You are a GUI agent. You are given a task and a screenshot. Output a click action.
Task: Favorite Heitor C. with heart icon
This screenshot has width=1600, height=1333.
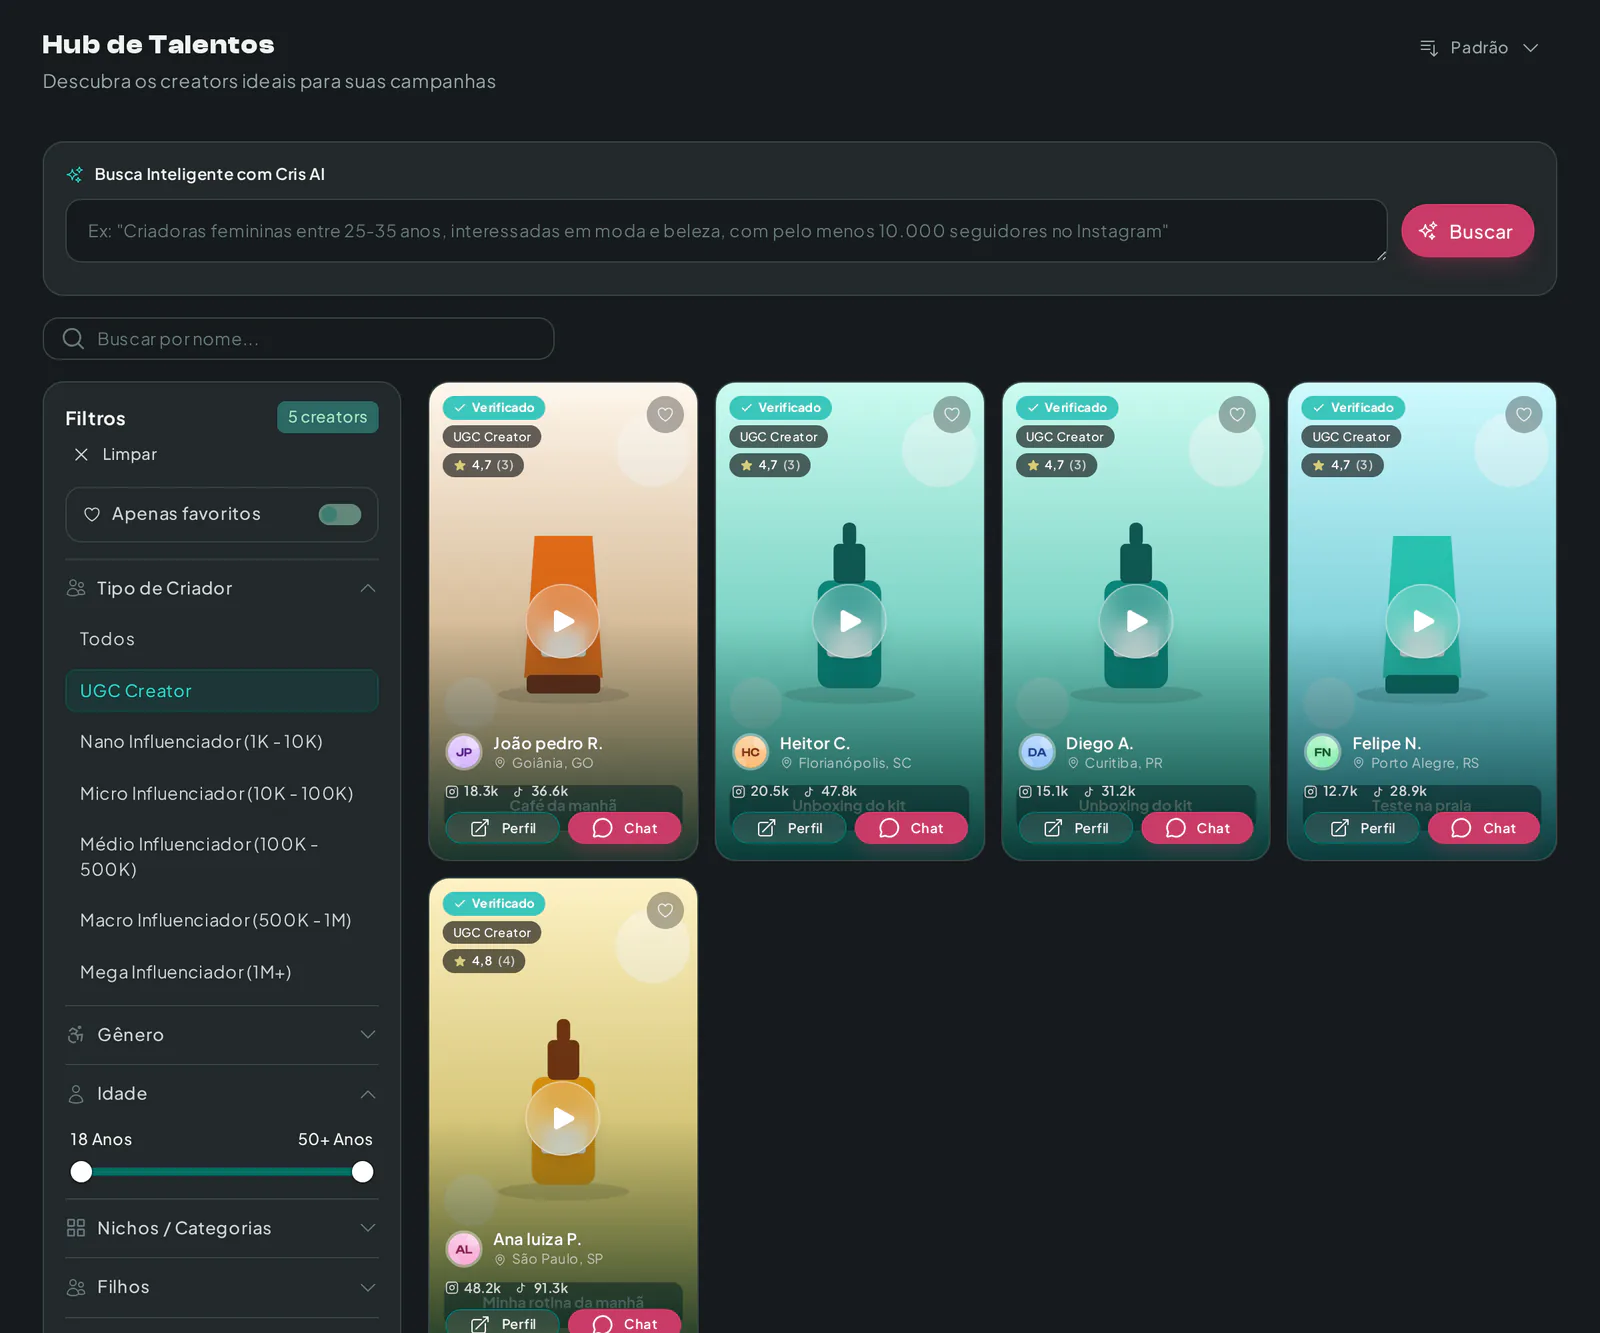(952, 414)
